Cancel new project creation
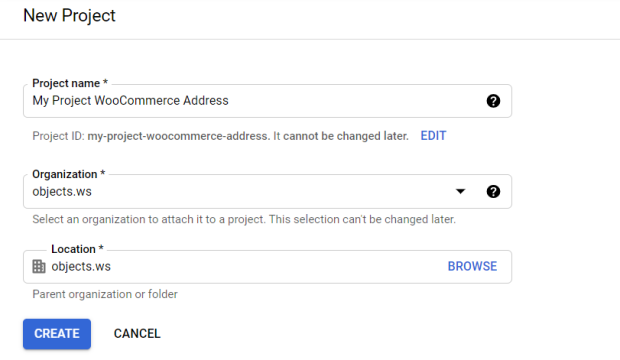Screen dimensions: 620x360 click(x=137, y=334)
